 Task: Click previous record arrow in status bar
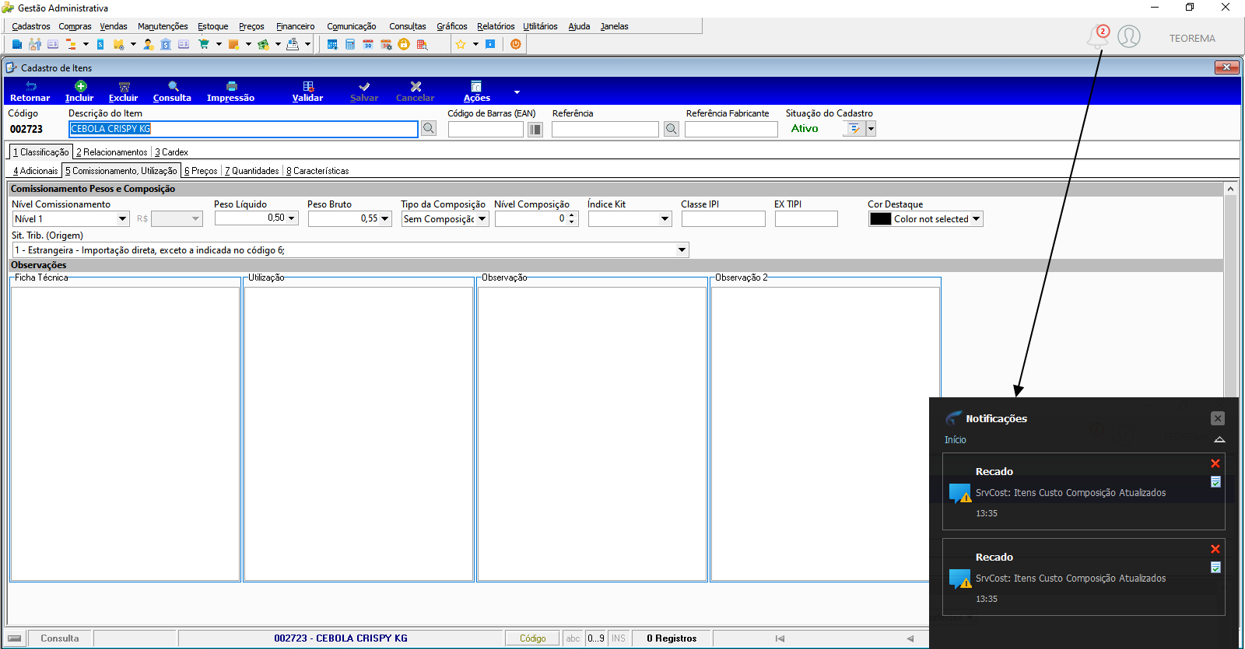(x=910, y=638)
